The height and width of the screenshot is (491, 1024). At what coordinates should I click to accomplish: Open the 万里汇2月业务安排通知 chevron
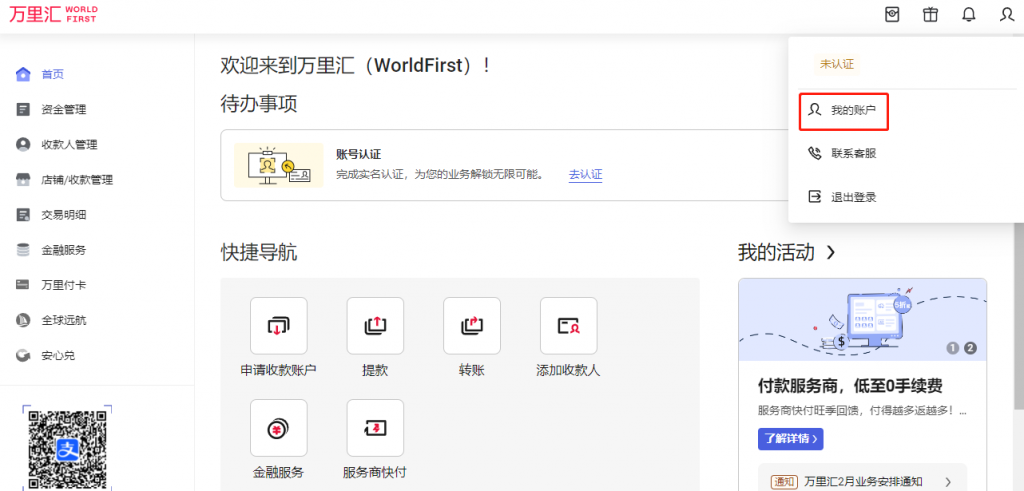click(x=948, y=482)
